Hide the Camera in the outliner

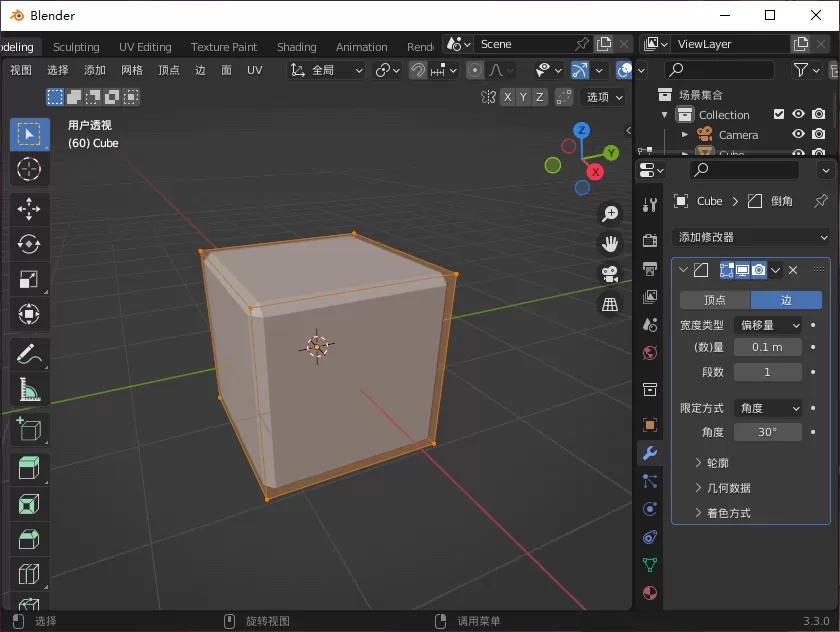click(797, 134)
